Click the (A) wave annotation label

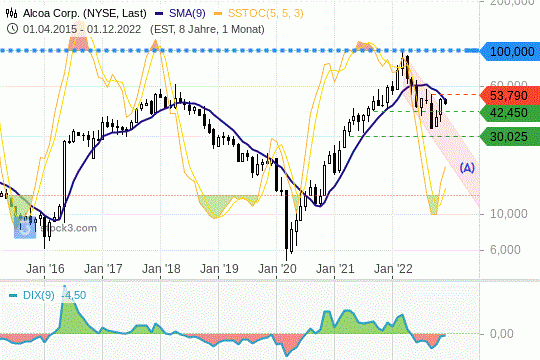pyautogui.click(x=467, y=168)
